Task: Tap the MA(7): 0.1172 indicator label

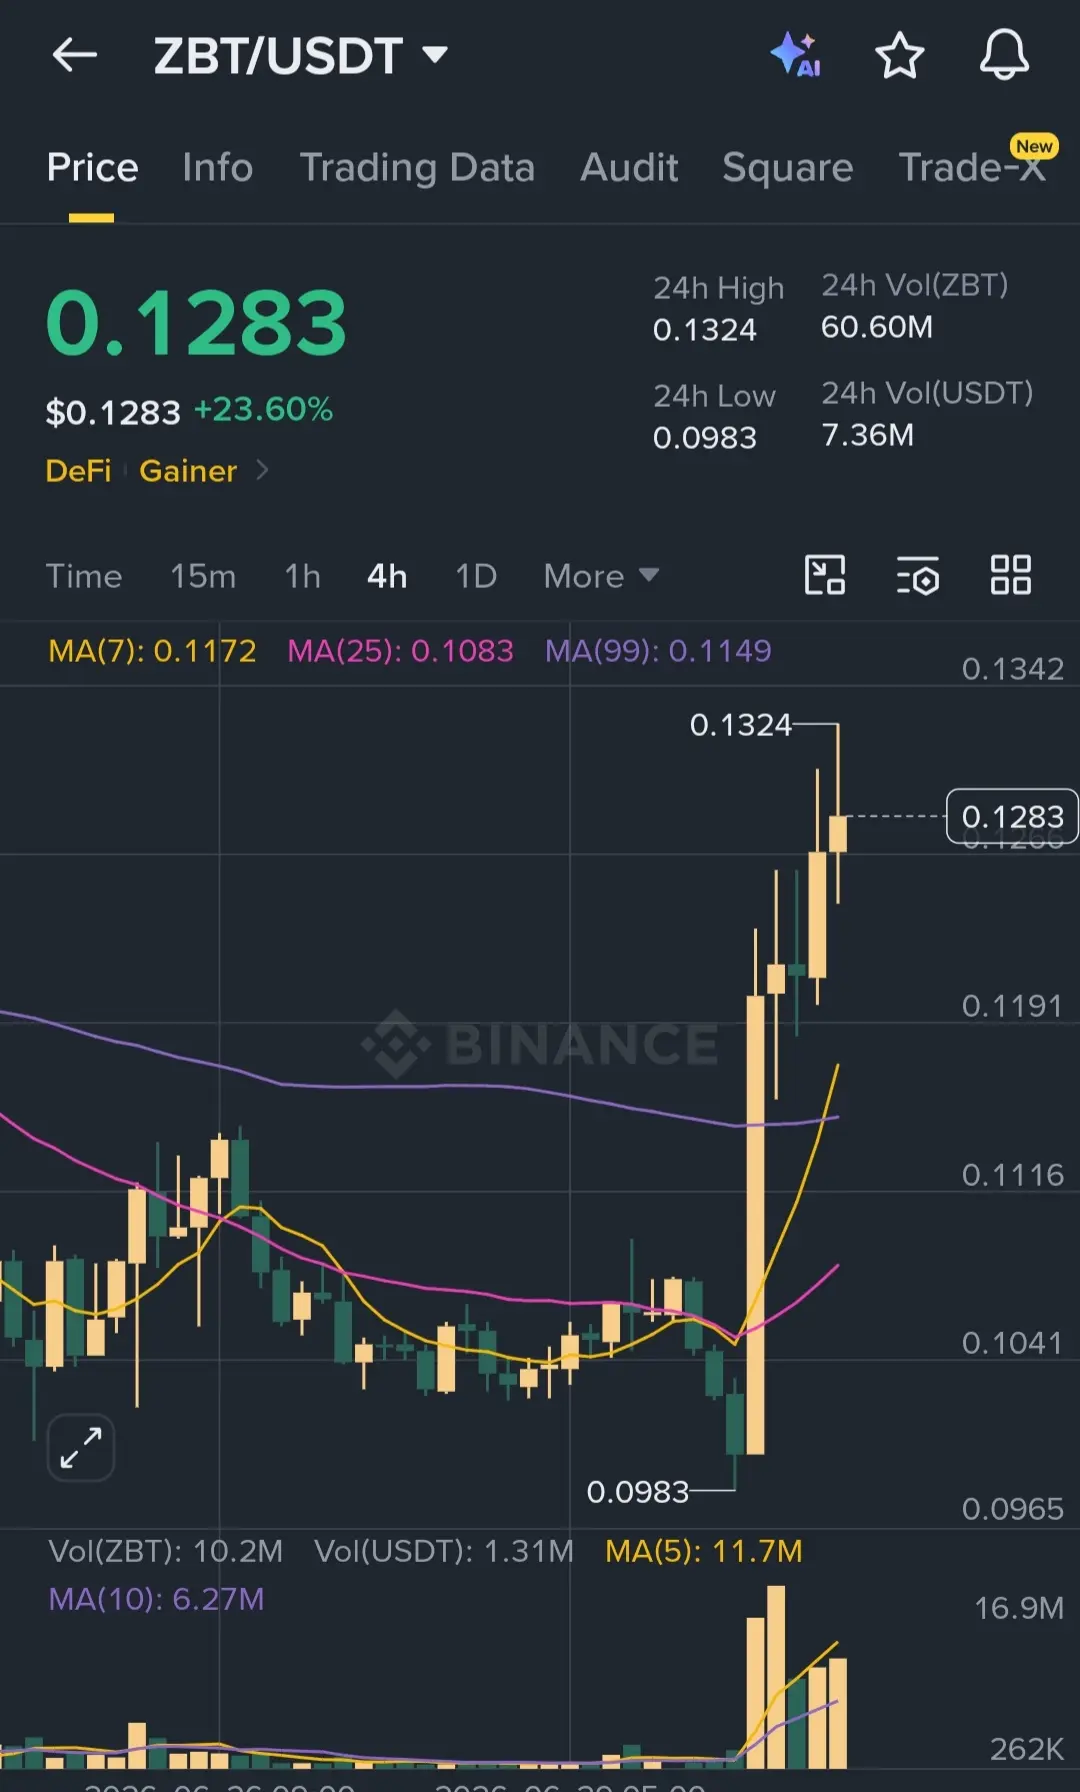Action: pos(152,651)
